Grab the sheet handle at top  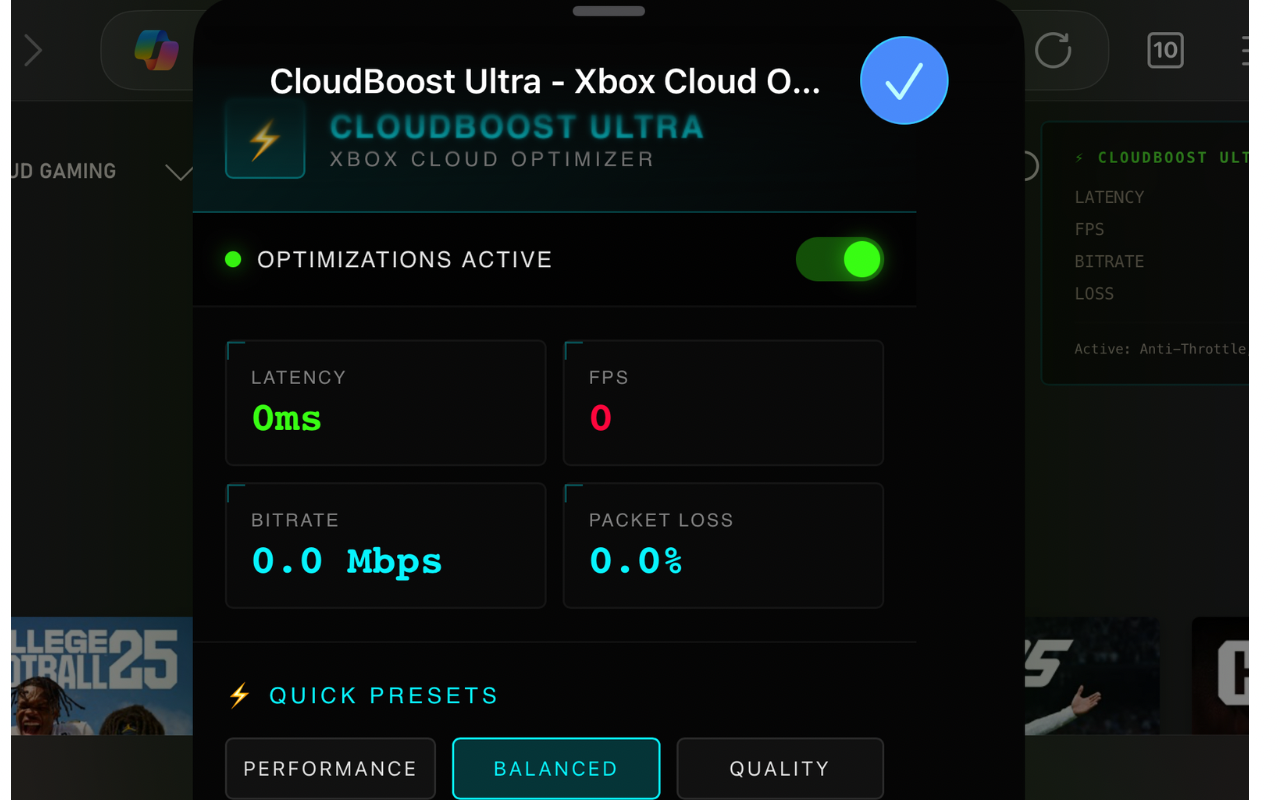[x=609, y=11]
